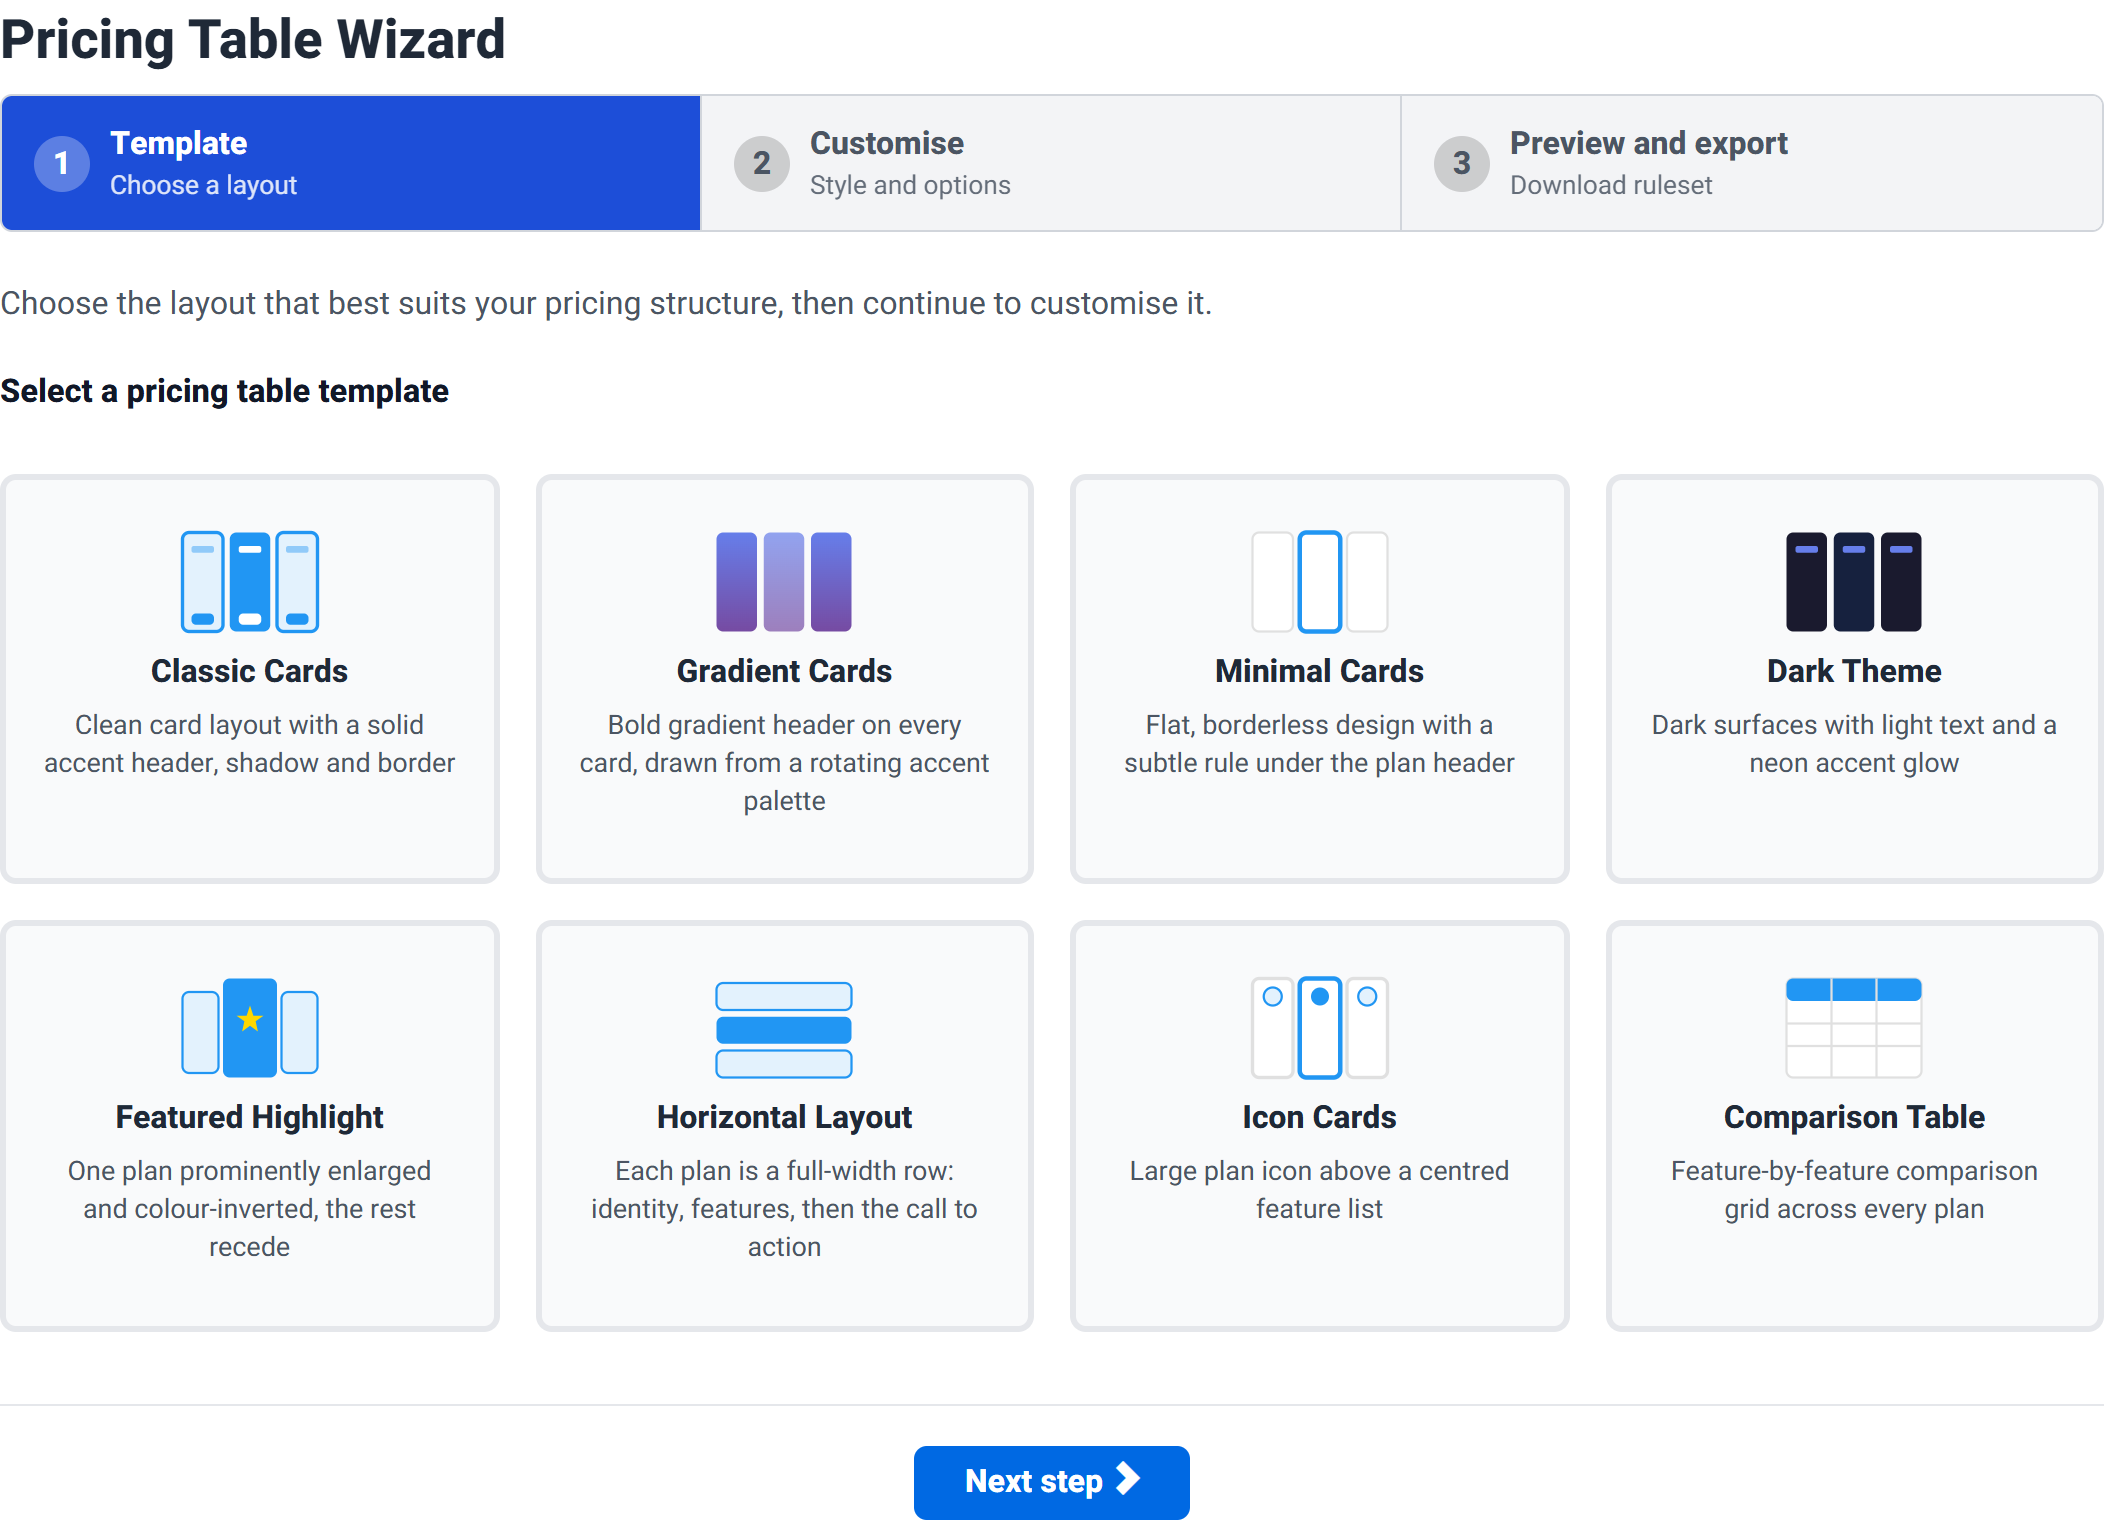2104x1536 pixels.
Task: Go to the Customise step
Action: [1051, 163]
